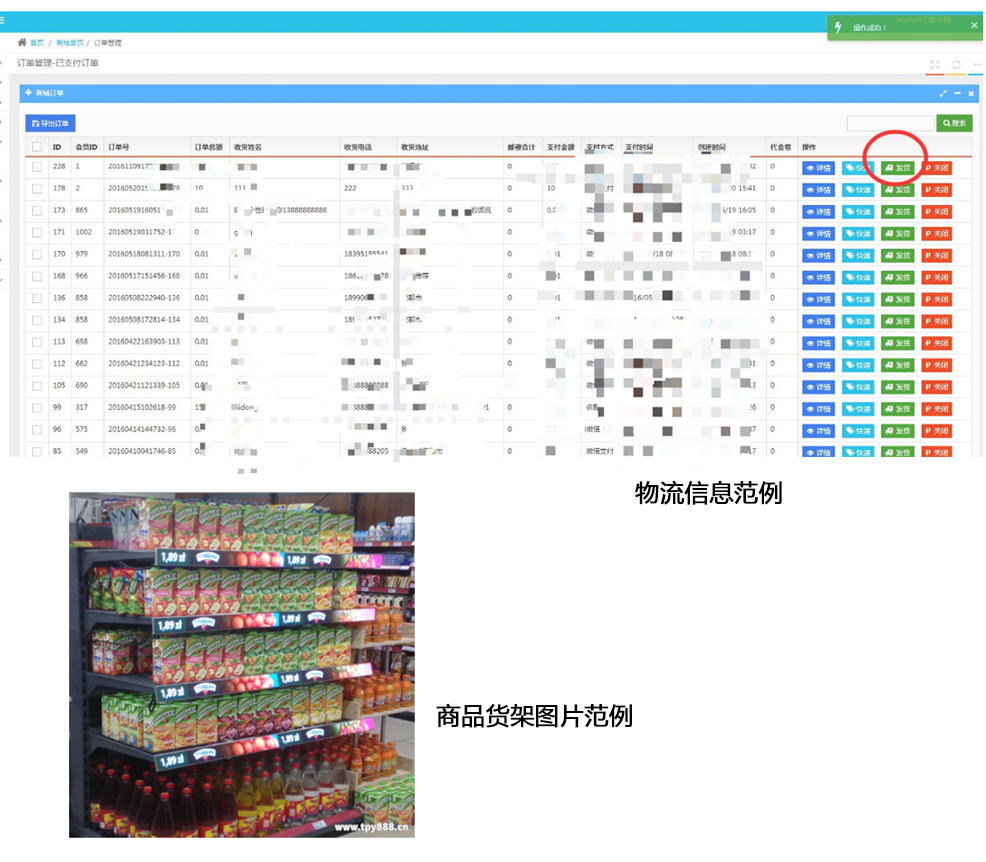The height and width of the screenshot is (862, 986).
Task: Click the home icon in breadcrumb
Action: pos(22,43)
